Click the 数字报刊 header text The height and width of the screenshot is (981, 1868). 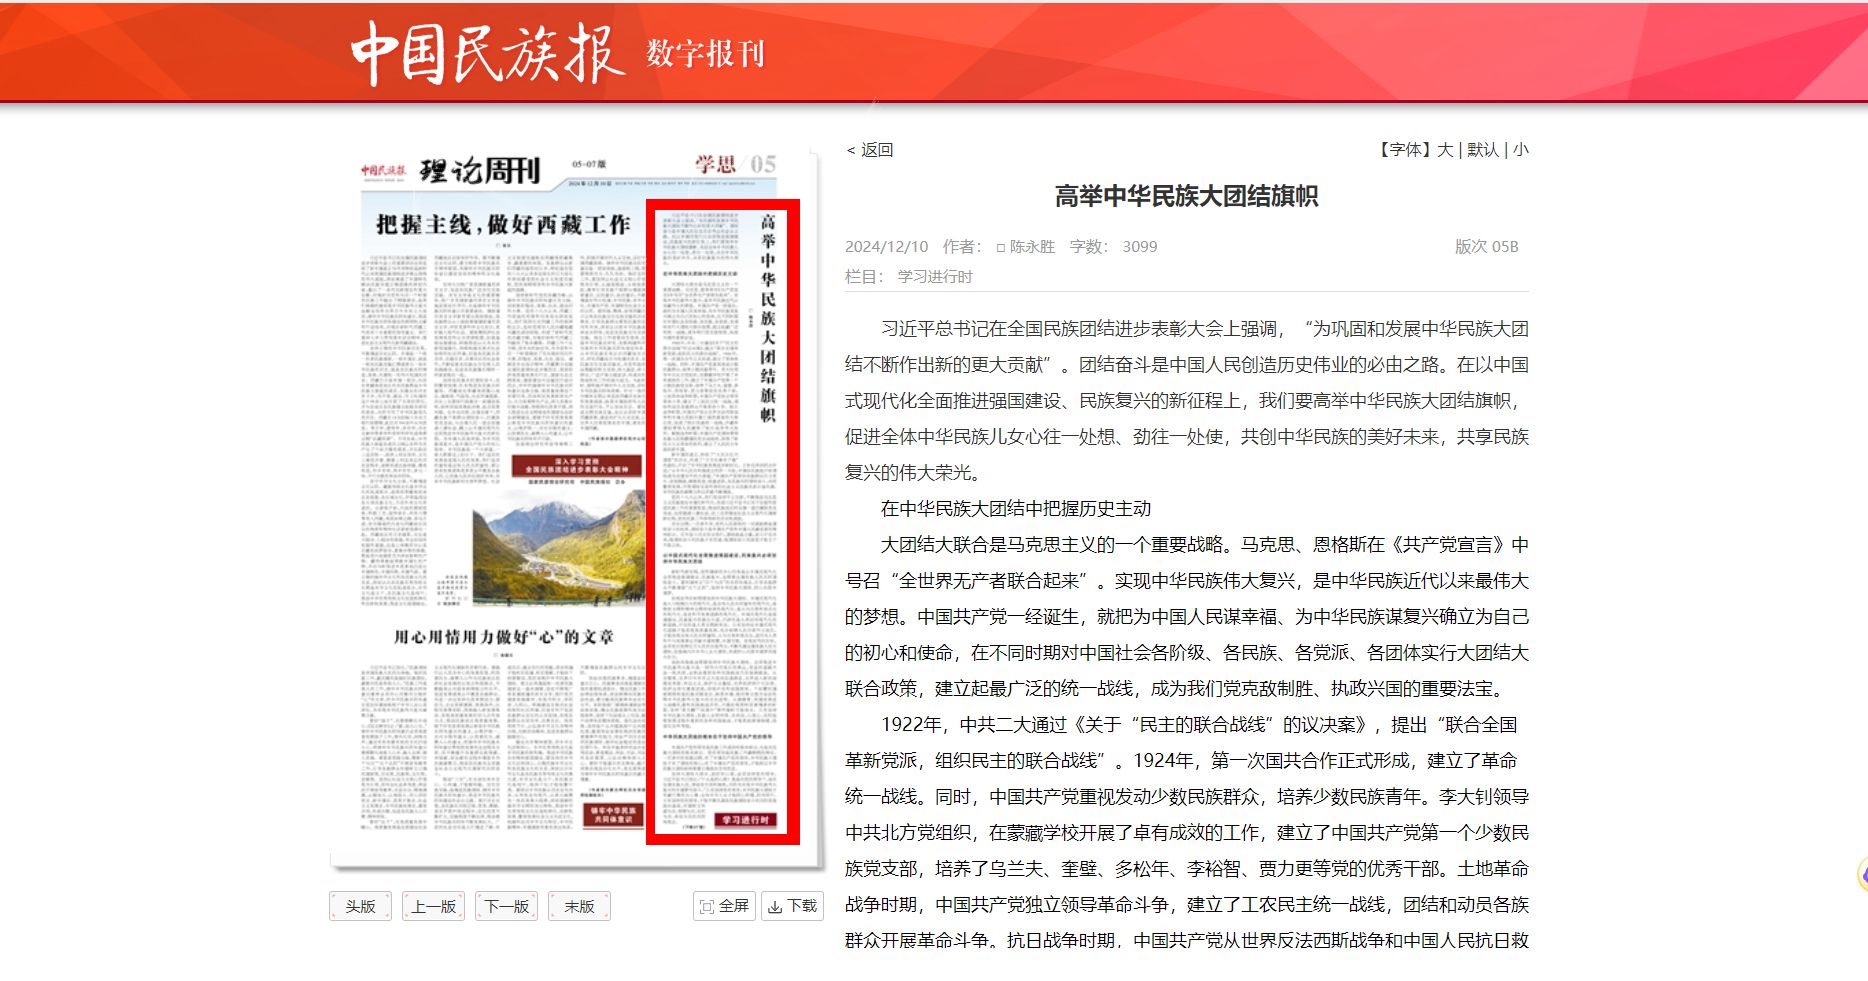(705, 53)
